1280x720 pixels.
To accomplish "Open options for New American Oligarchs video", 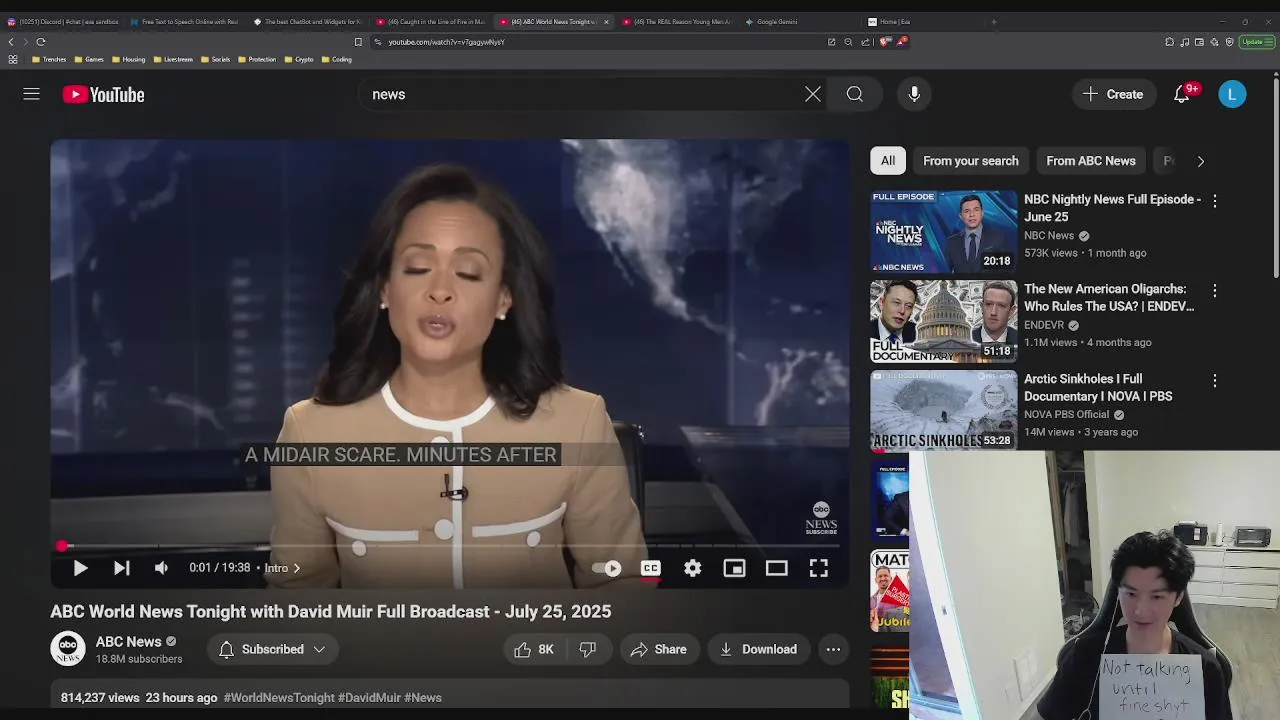I will tap(1214, 291).
